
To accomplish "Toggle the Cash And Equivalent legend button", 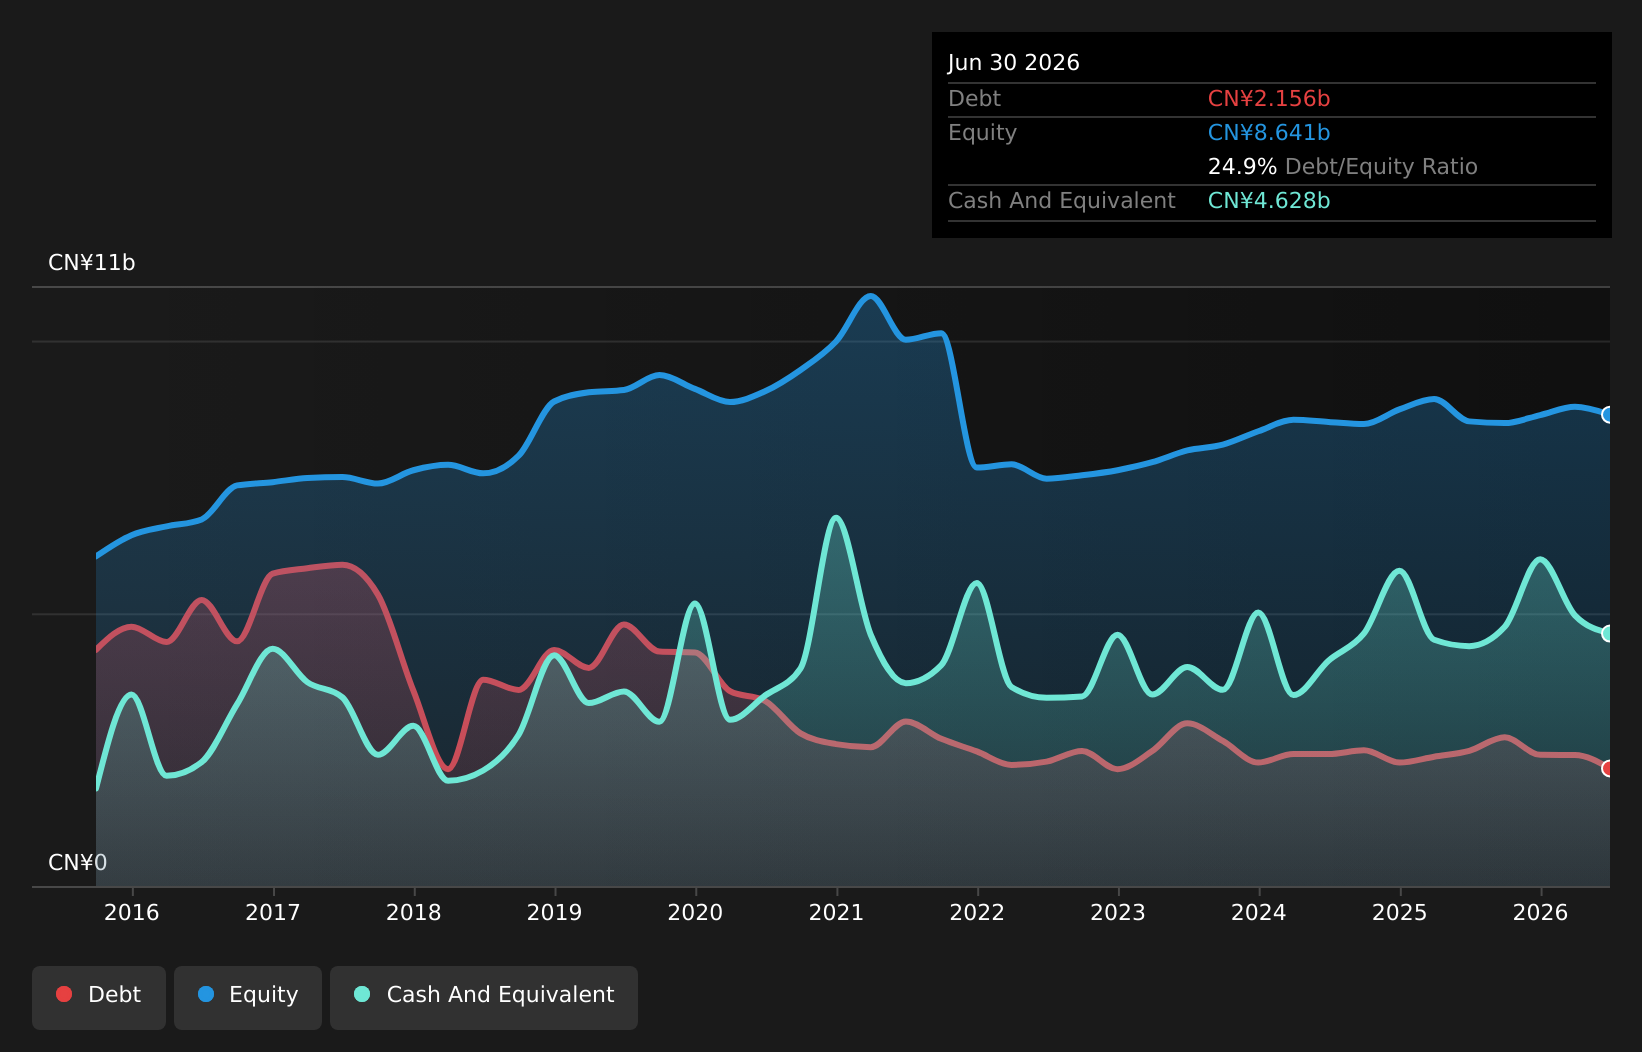I will [x=484, y=997].
